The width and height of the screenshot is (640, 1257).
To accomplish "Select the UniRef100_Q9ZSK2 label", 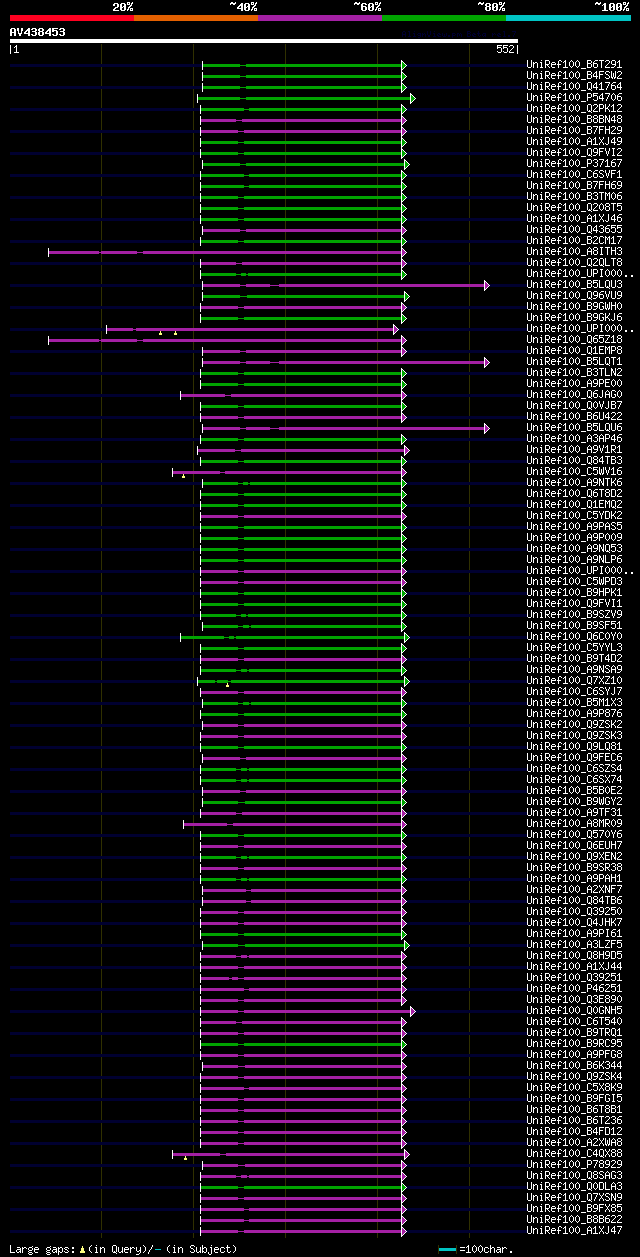I will (x=573, y=725).
